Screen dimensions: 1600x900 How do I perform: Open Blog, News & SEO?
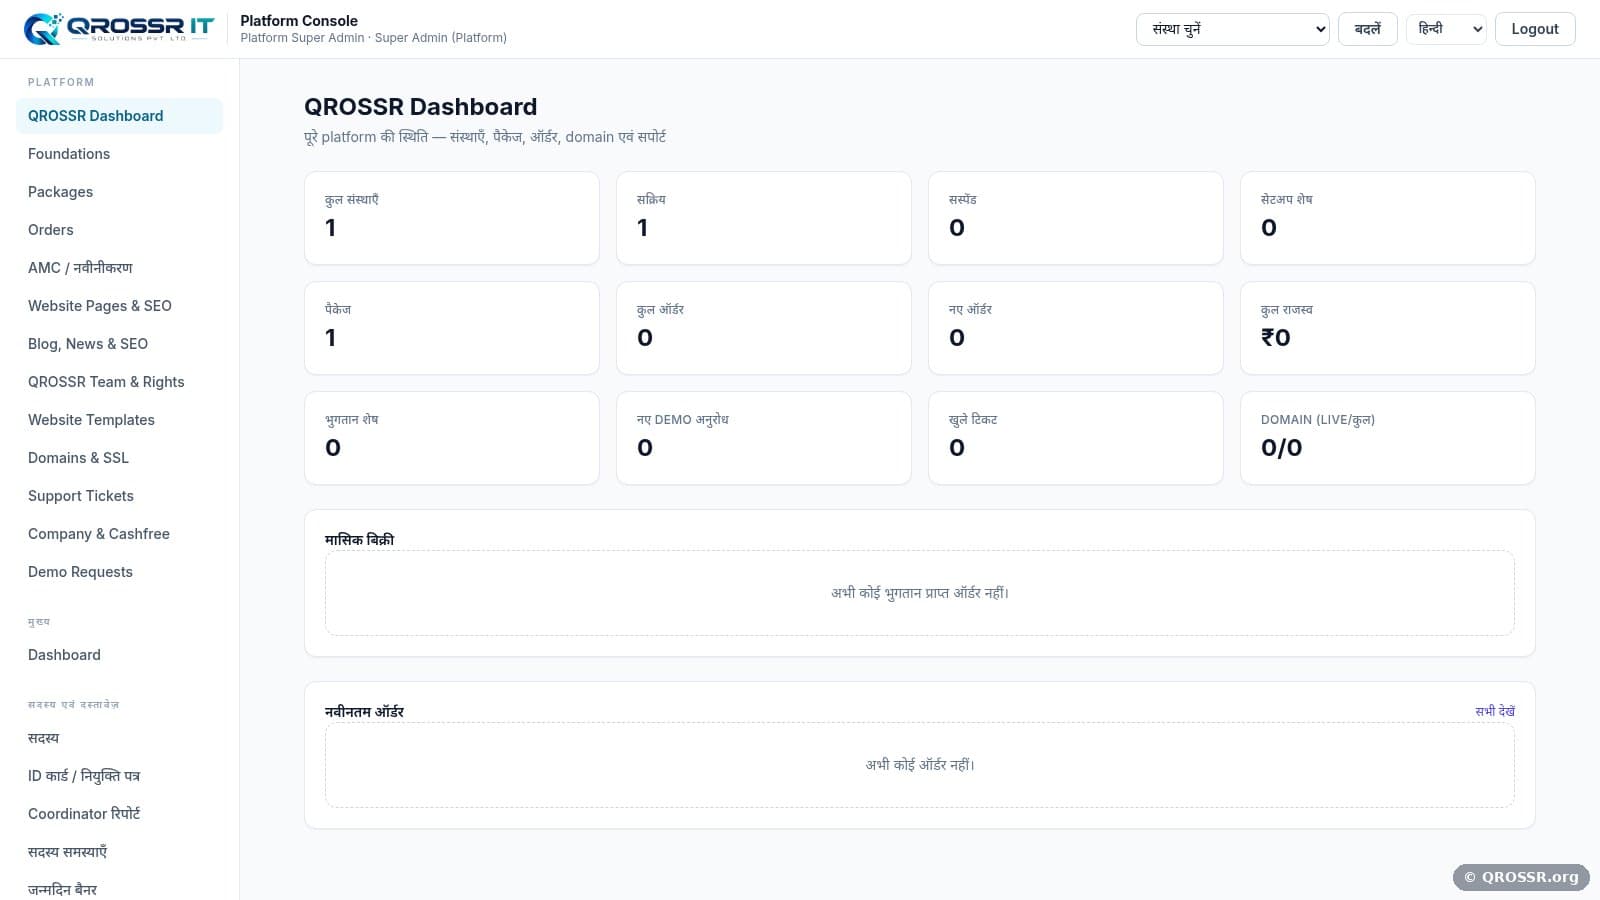coord(119,344)
